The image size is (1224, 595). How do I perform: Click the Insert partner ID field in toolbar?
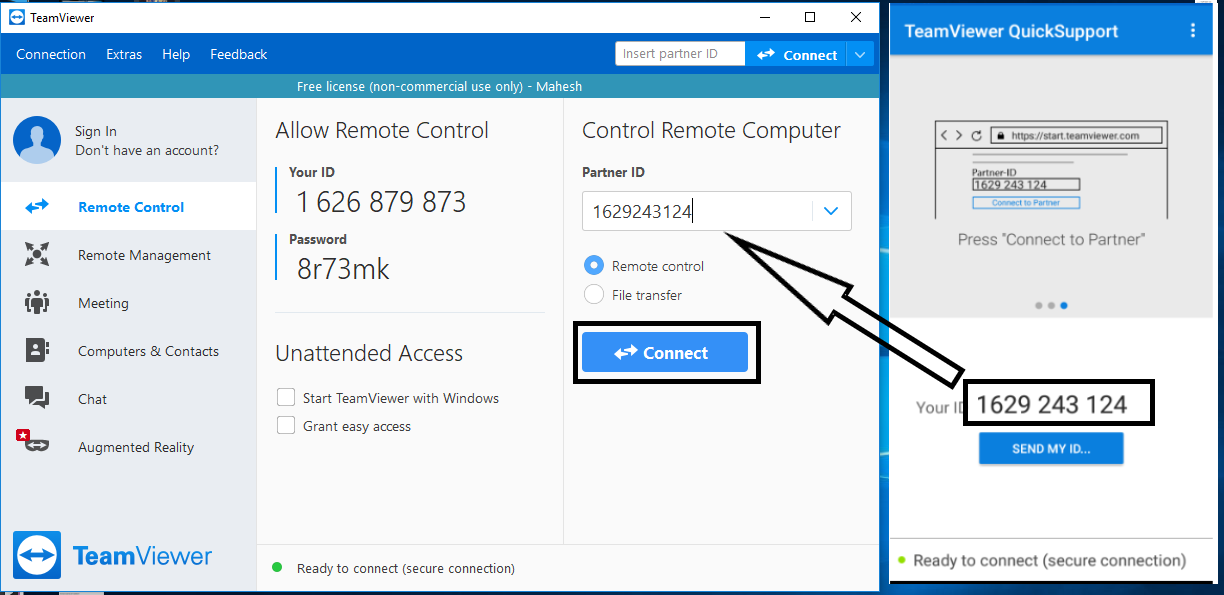680,54
